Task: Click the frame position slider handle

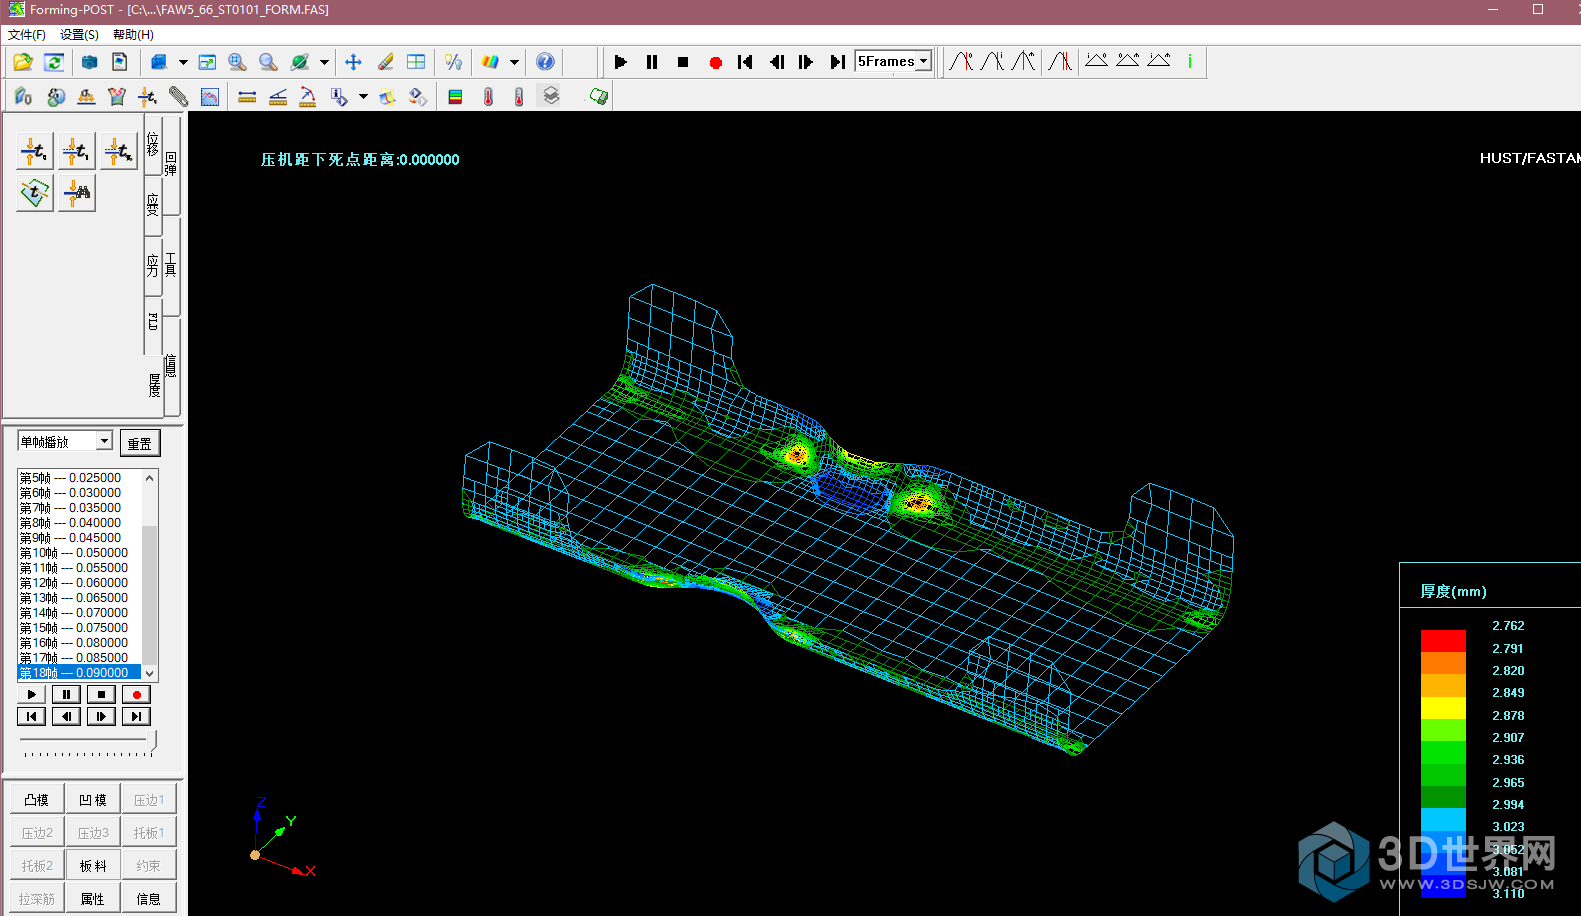Action: [152, 741]
